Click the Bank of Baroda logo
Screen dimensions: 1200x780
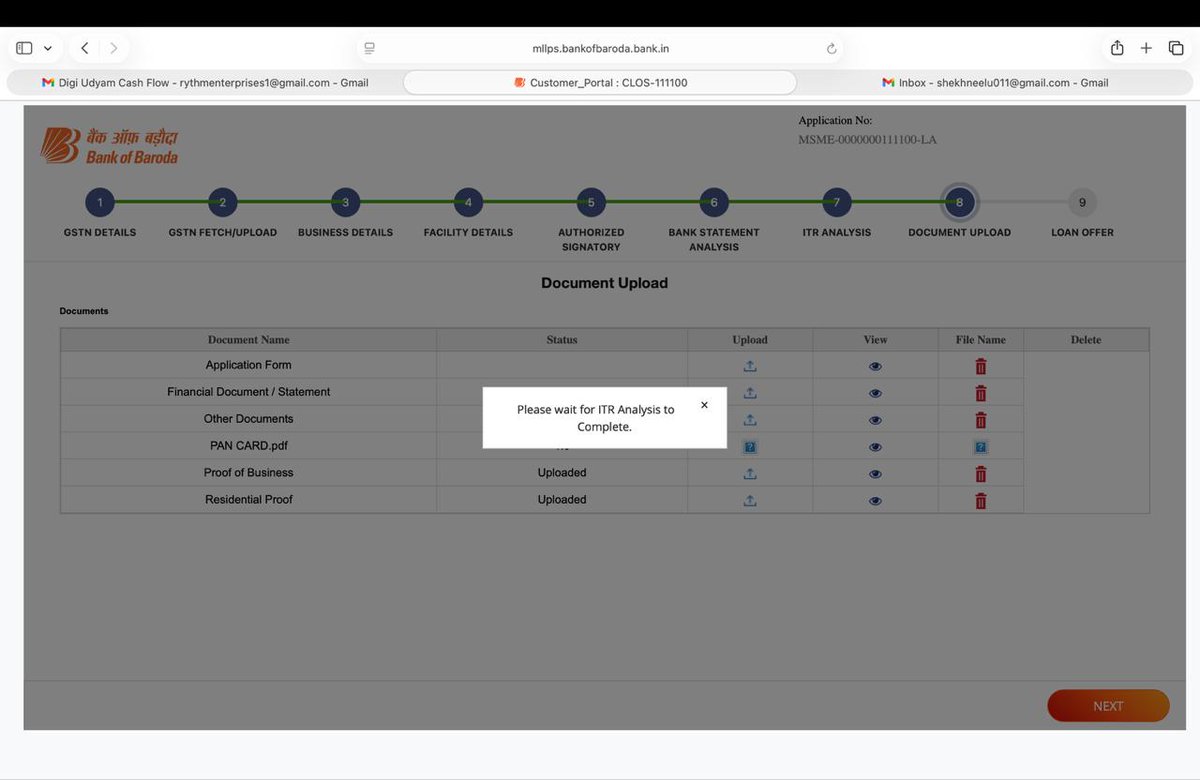110,146
